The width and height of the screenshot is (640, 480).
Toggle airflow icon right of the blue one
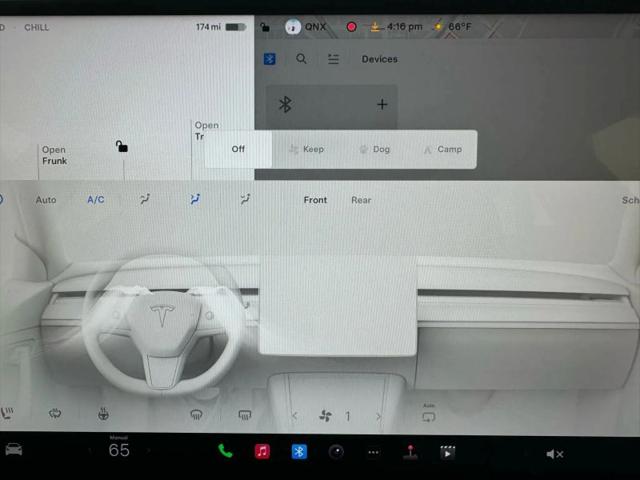pyautogui.click(x=245, y=199)
